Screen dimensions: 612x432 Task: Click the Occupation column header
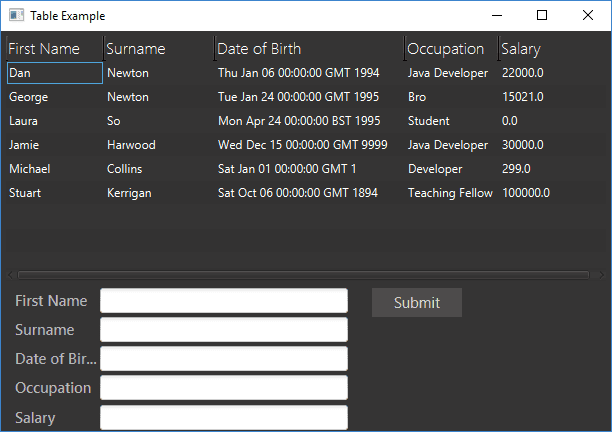tap(445, 49)
